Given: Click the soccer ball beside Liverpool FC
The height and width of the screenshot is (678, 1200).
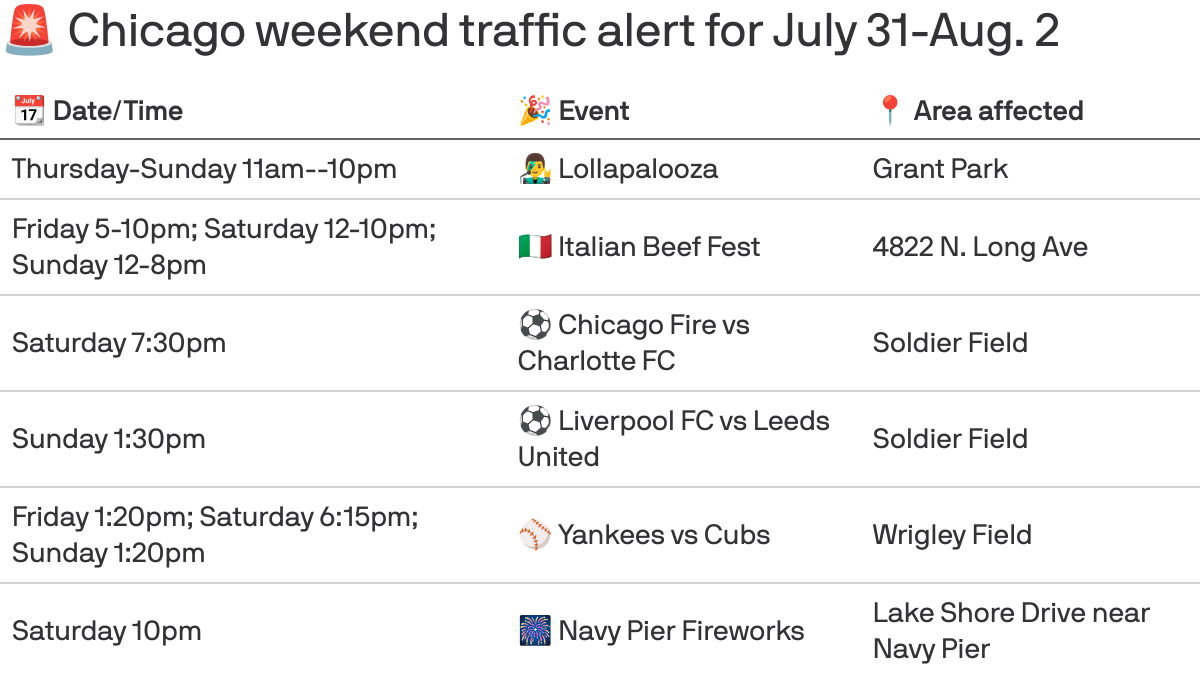Looking at the screenshot, I should 535,420.
